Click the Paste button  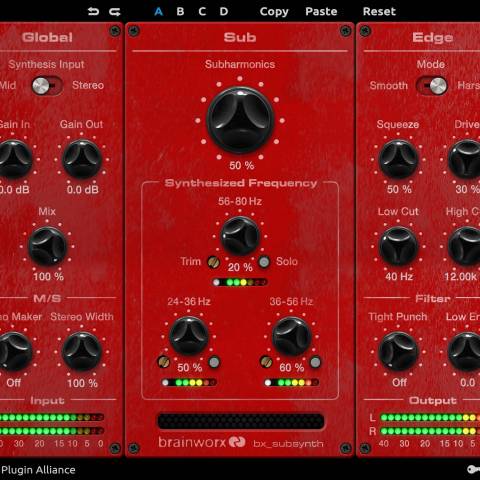[x=321, y=12]
